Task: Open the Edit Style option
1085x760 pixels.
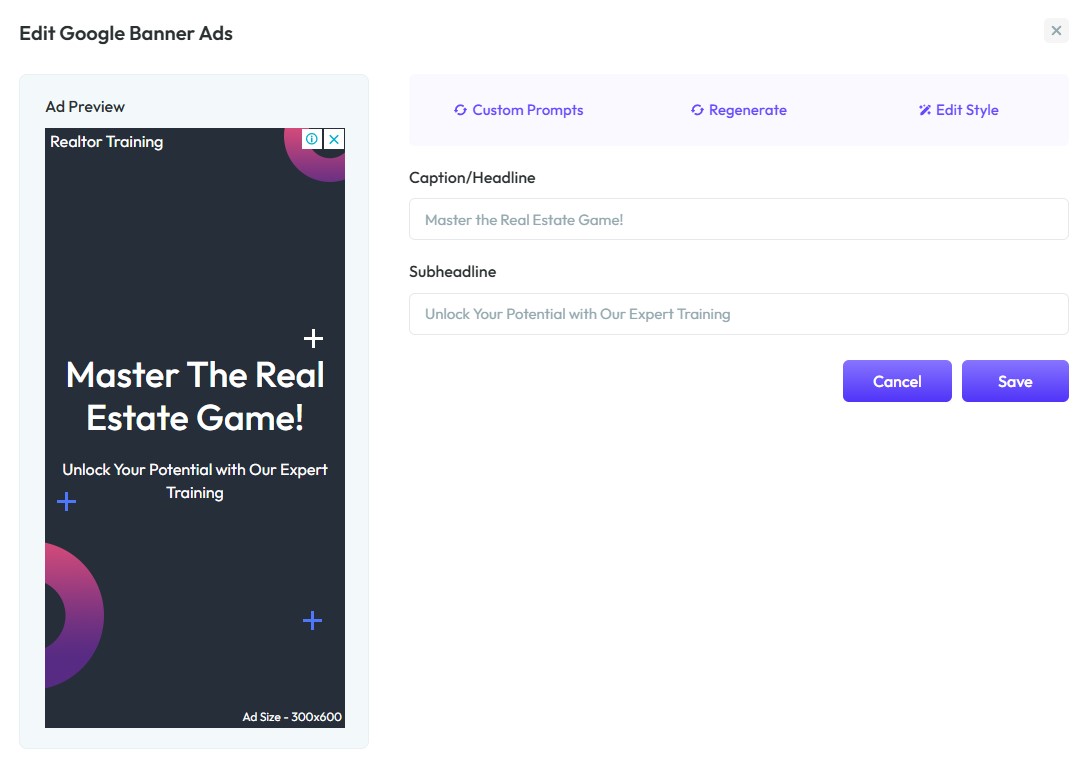Action: pyautogui.click(x=958, y=110)
